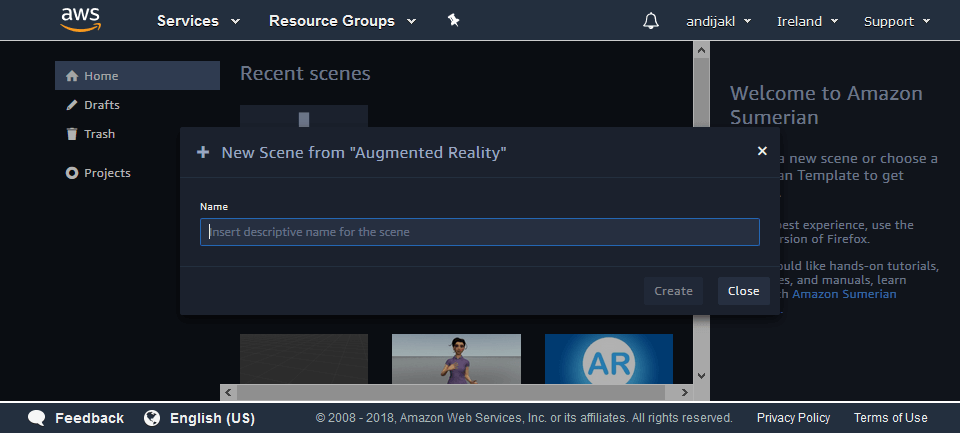This screenshot has height=433, width=960.
Task: Open the andijakl account menu
Action: (719, 21)
